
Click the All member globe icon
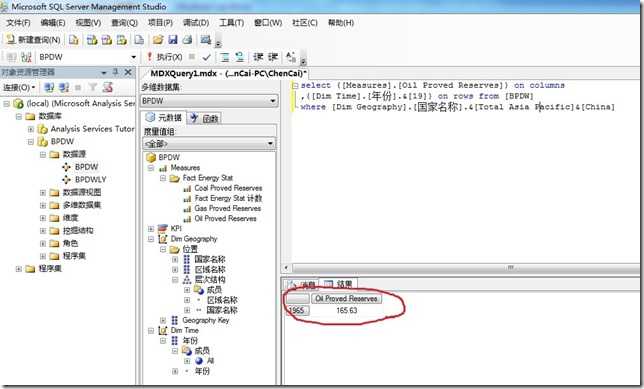199,361
